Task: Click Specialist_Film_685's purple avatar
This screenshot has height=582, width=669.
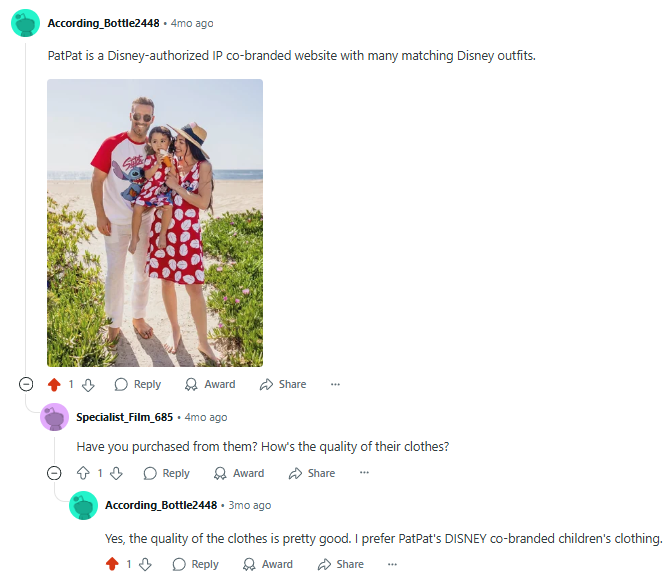Action: point(54,417)
